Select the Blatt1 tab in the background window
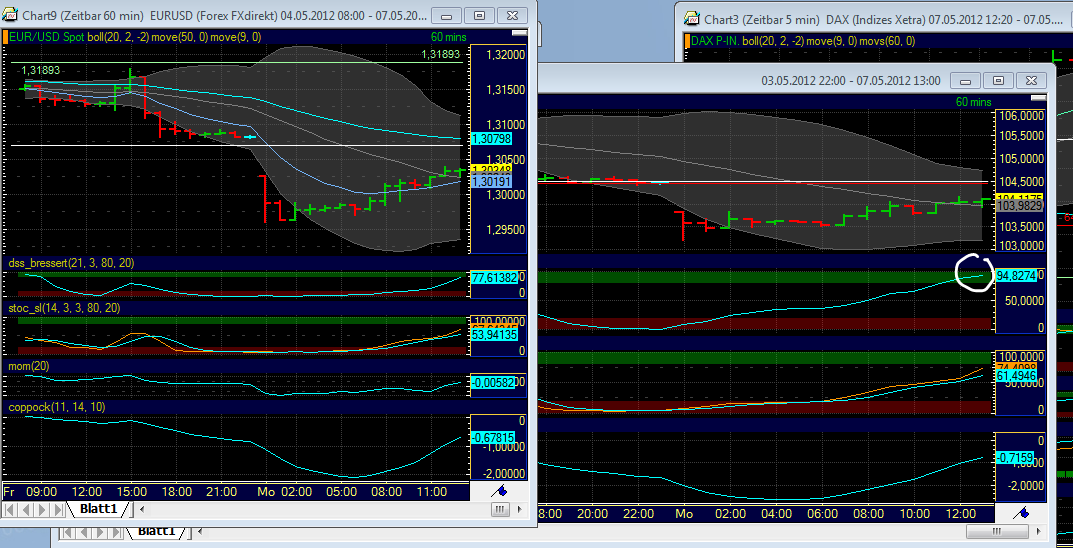 (157, 531)
